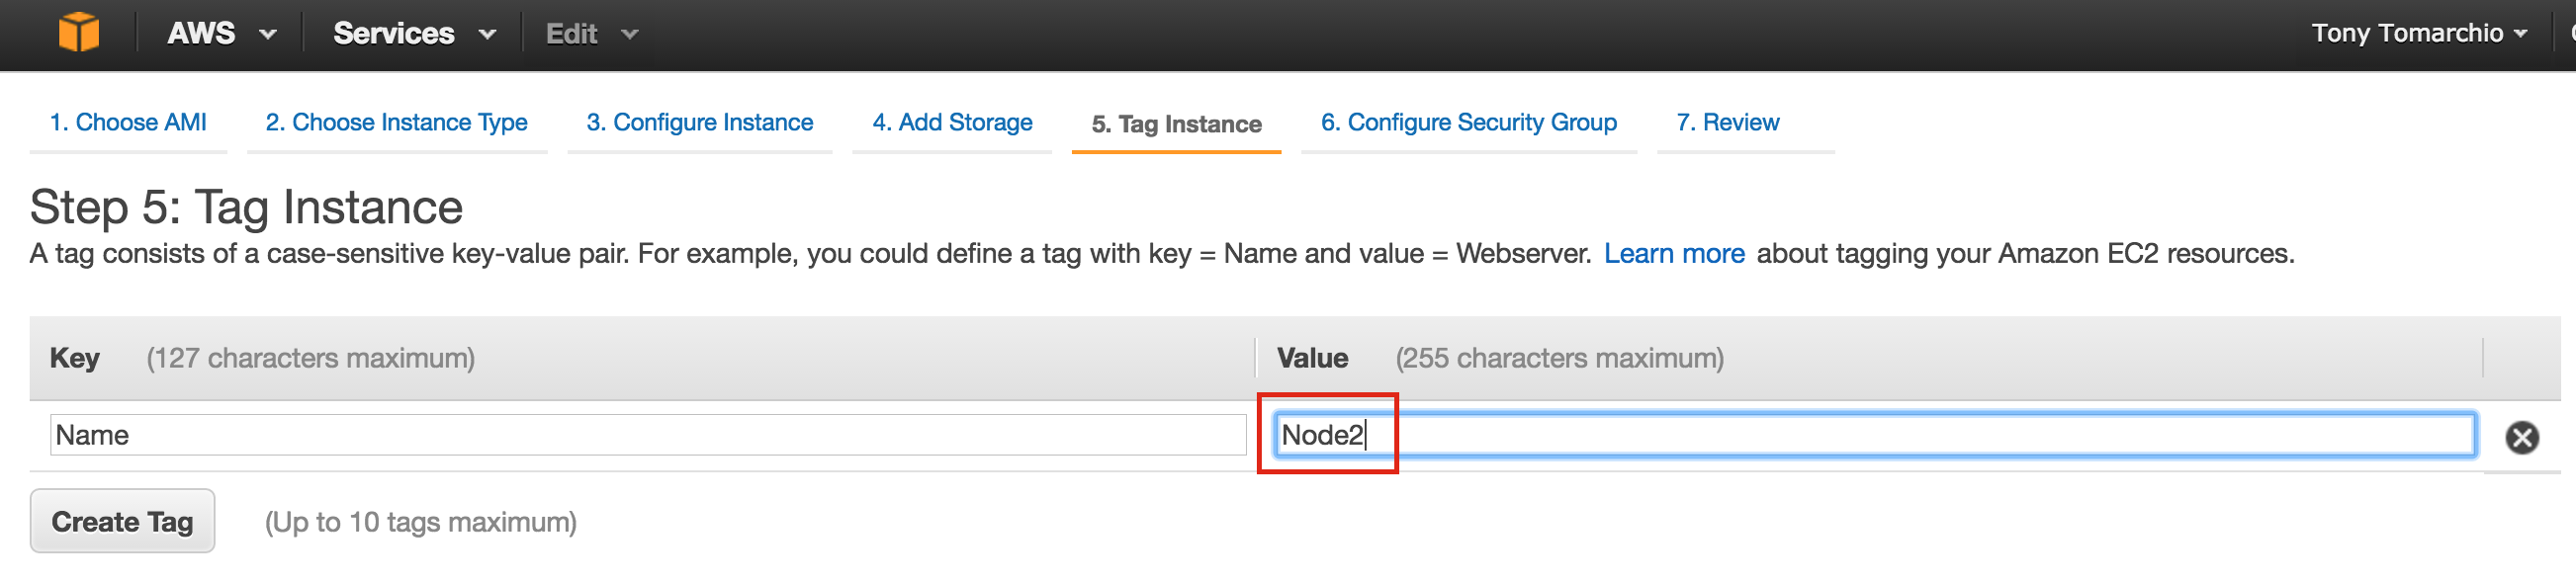Select the 4. Add Storage tab
The width and height of the screenshot is (2576, 582).
(x=952, y=122)
